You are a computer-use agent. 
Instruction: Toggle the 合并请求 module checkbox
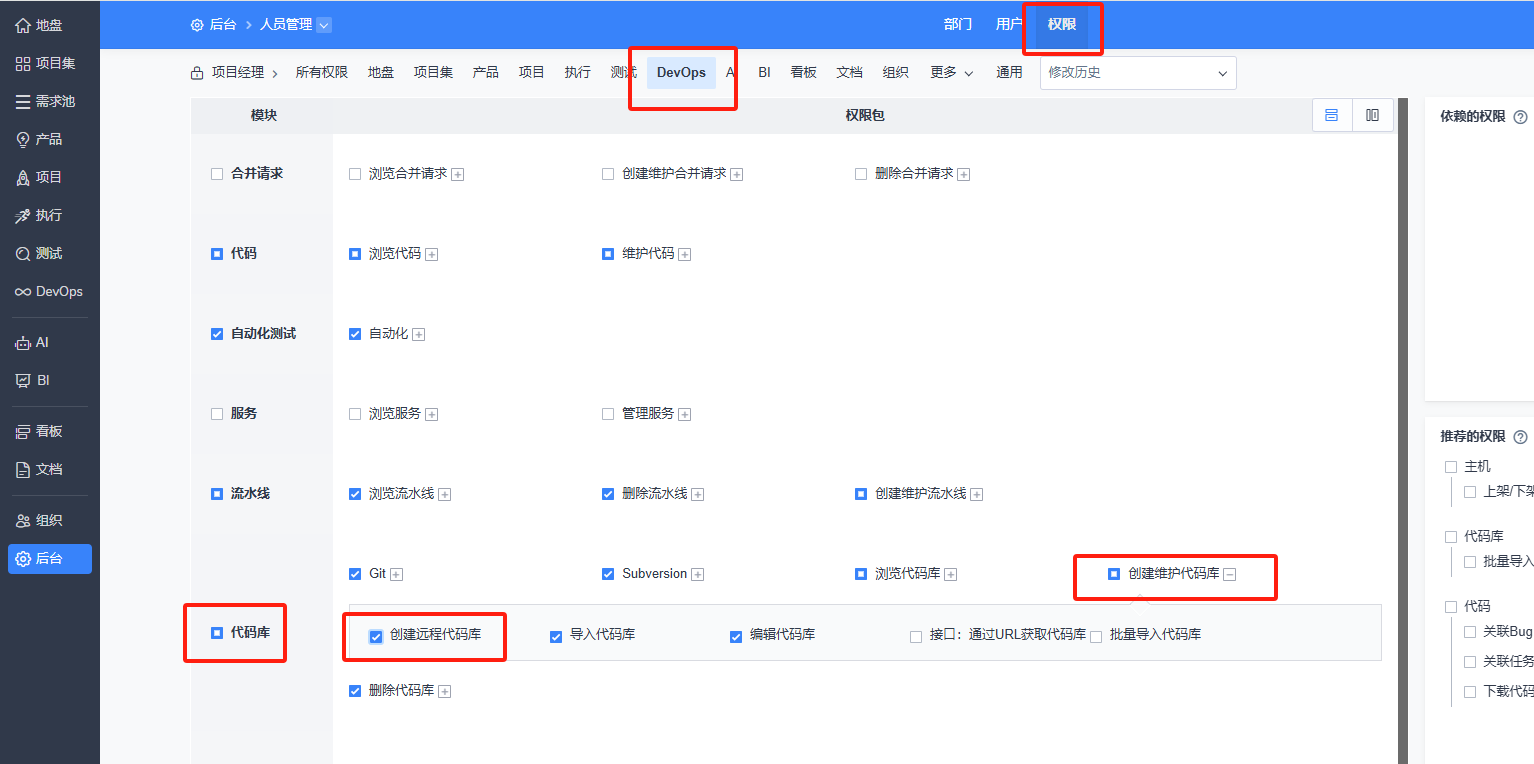click(x=217, y=174)
